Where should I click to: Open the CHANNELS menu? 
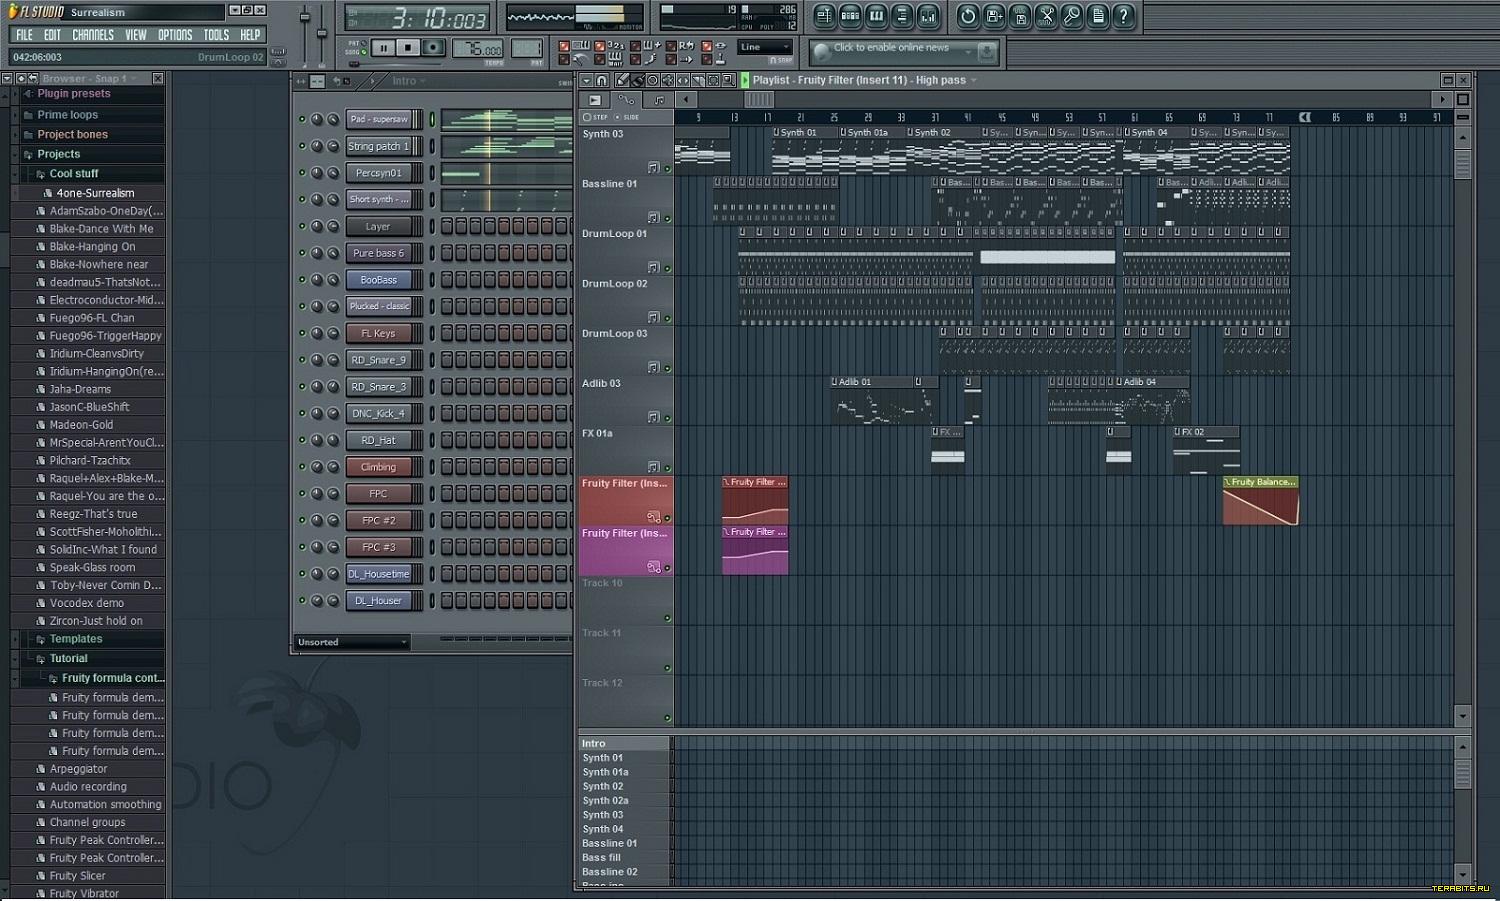[x=92, y=35]
